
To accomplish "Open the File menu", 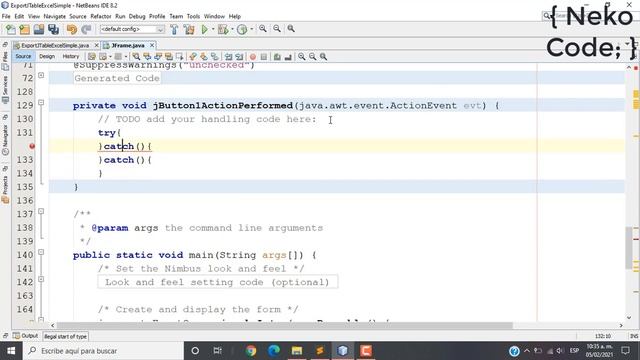I will pos(6,16).
